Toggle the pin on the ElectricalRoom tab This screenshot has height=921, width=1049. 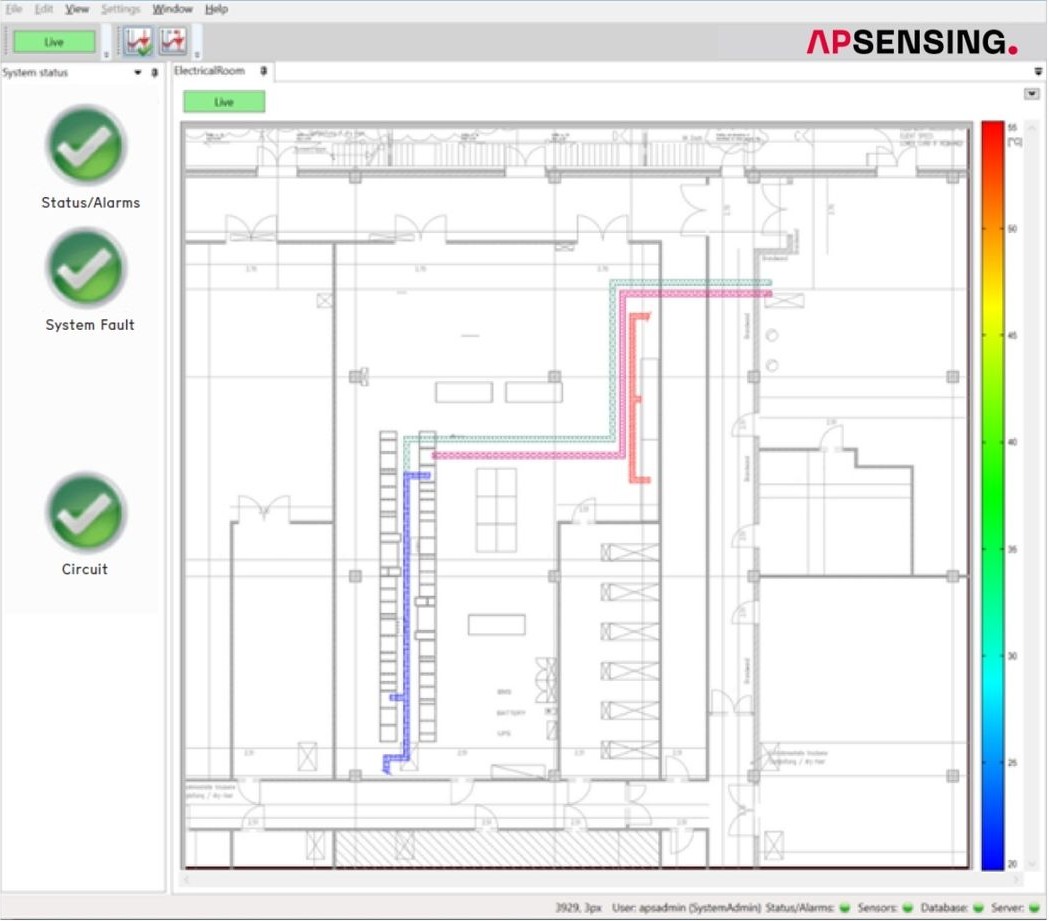[x=262, y=72]
